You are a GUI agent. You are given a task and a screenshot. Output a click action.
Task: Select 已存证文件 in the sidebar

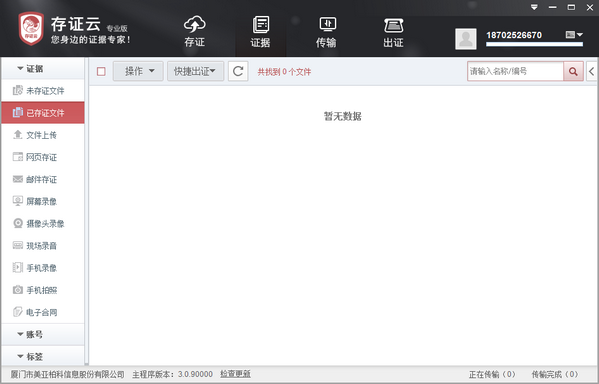(x=43, y=113)
